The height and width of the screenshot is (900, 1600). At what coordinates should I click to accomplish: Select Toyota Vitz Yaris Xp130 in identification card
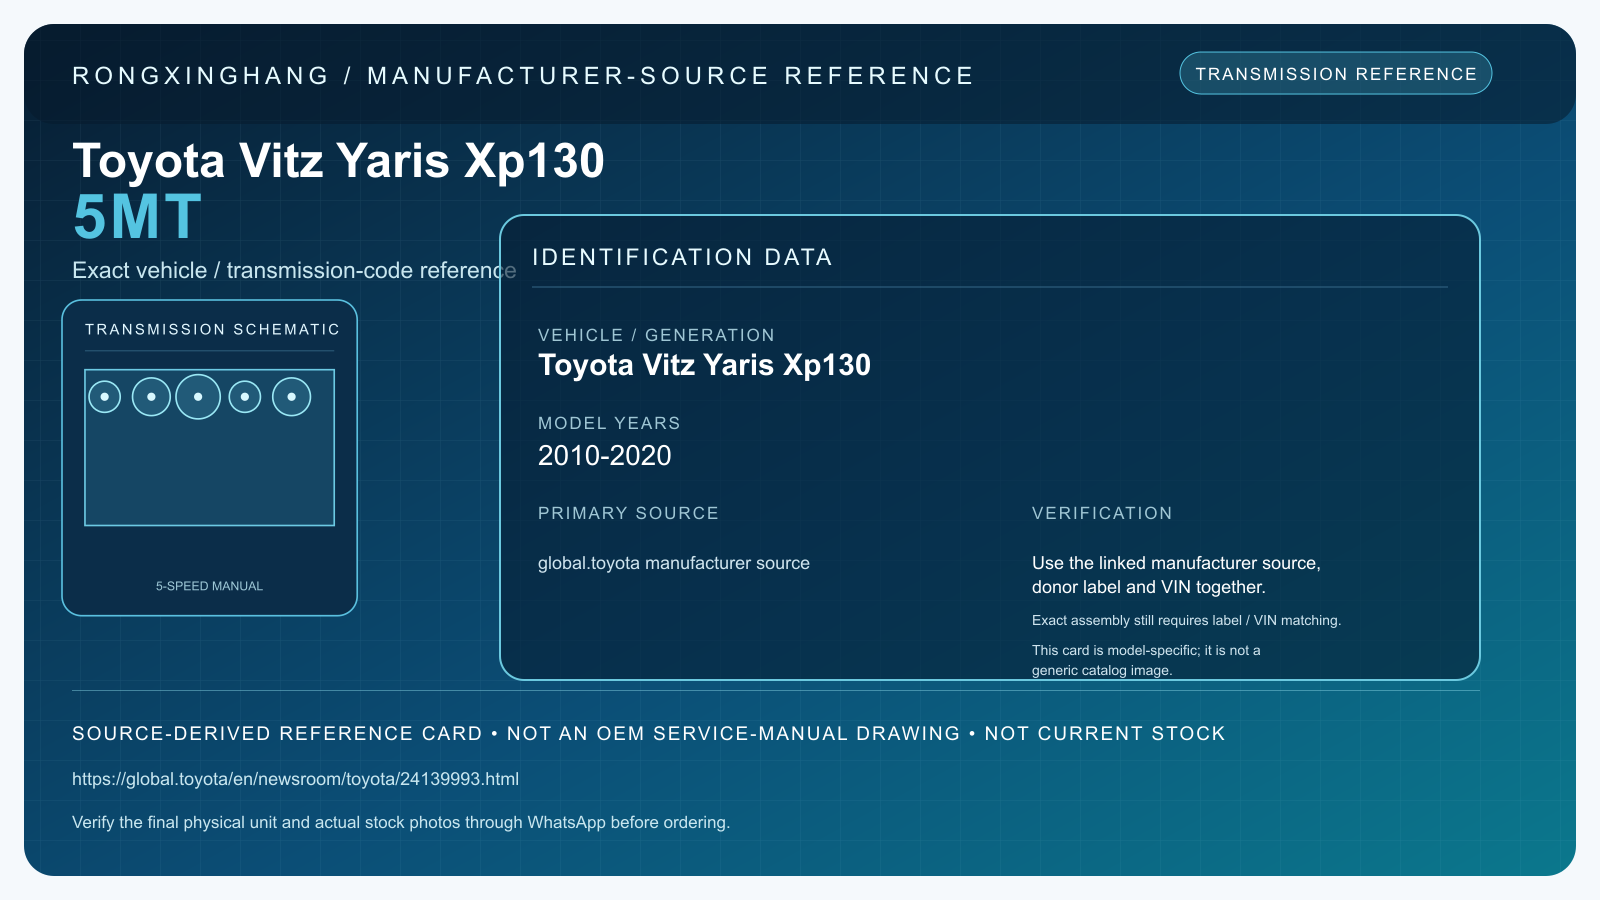[x=704, y=365]
